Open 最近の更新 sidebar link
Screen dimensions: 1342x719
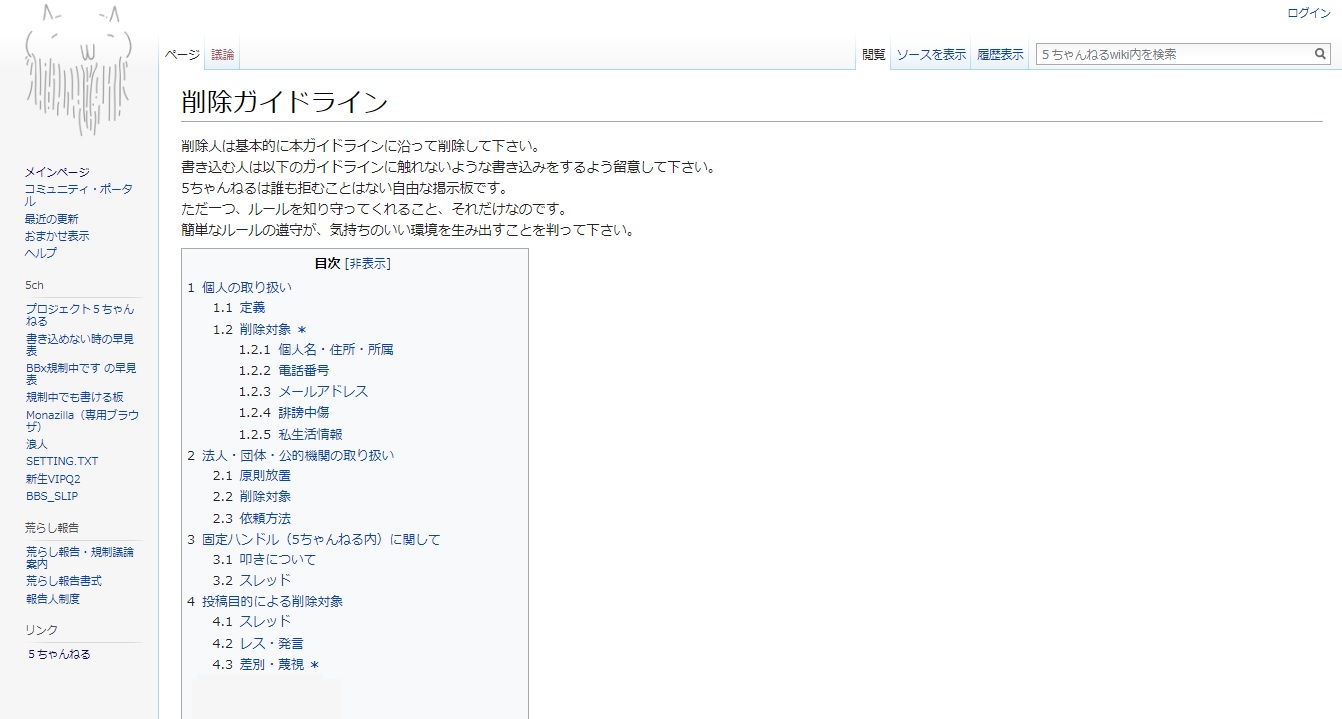[x=52, y=219]
